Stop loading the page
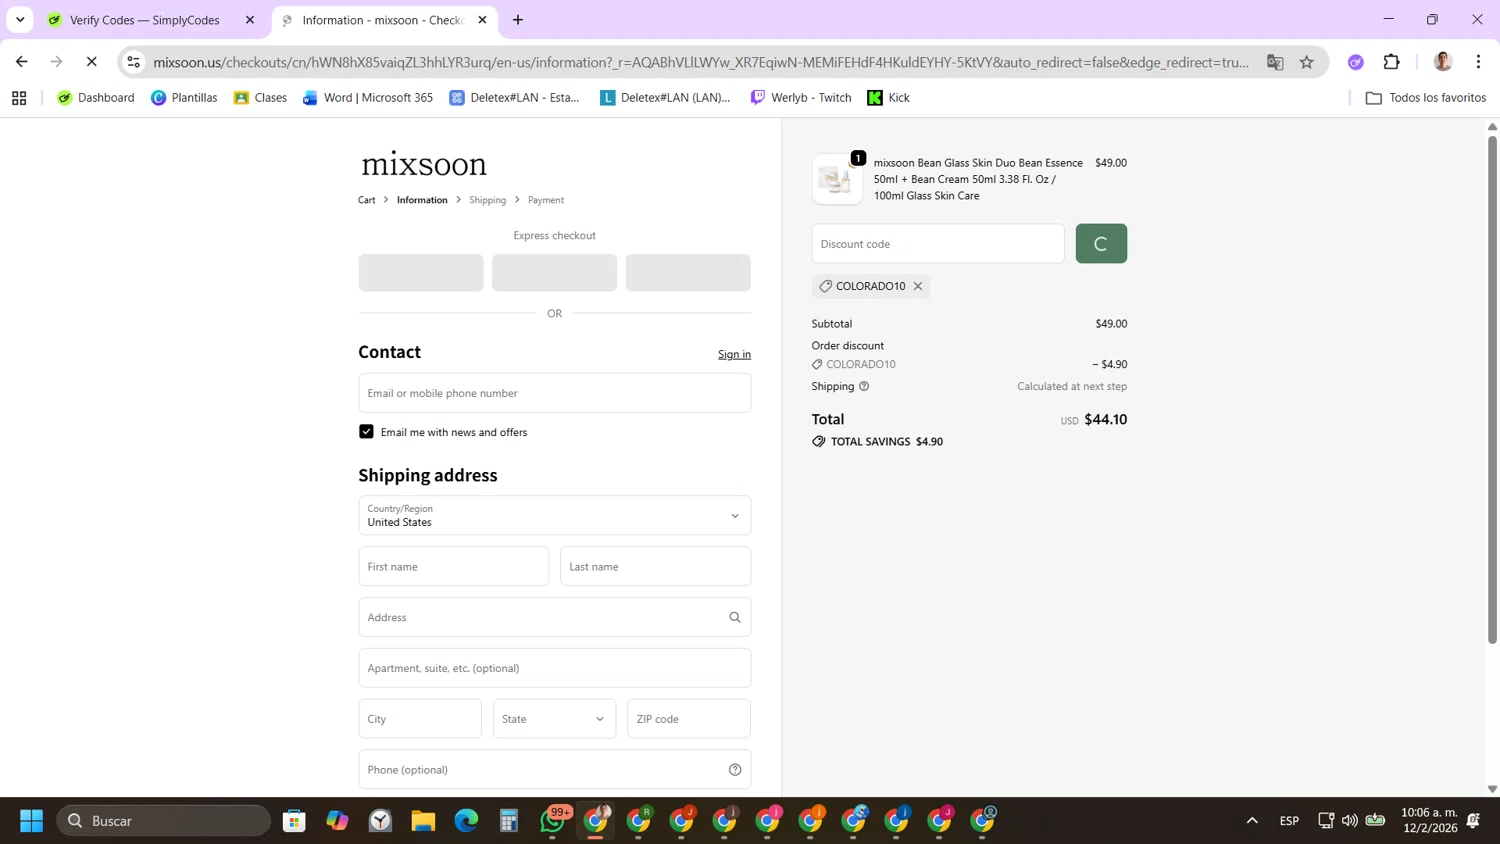 pyautogui.click(x=91, y=62)
